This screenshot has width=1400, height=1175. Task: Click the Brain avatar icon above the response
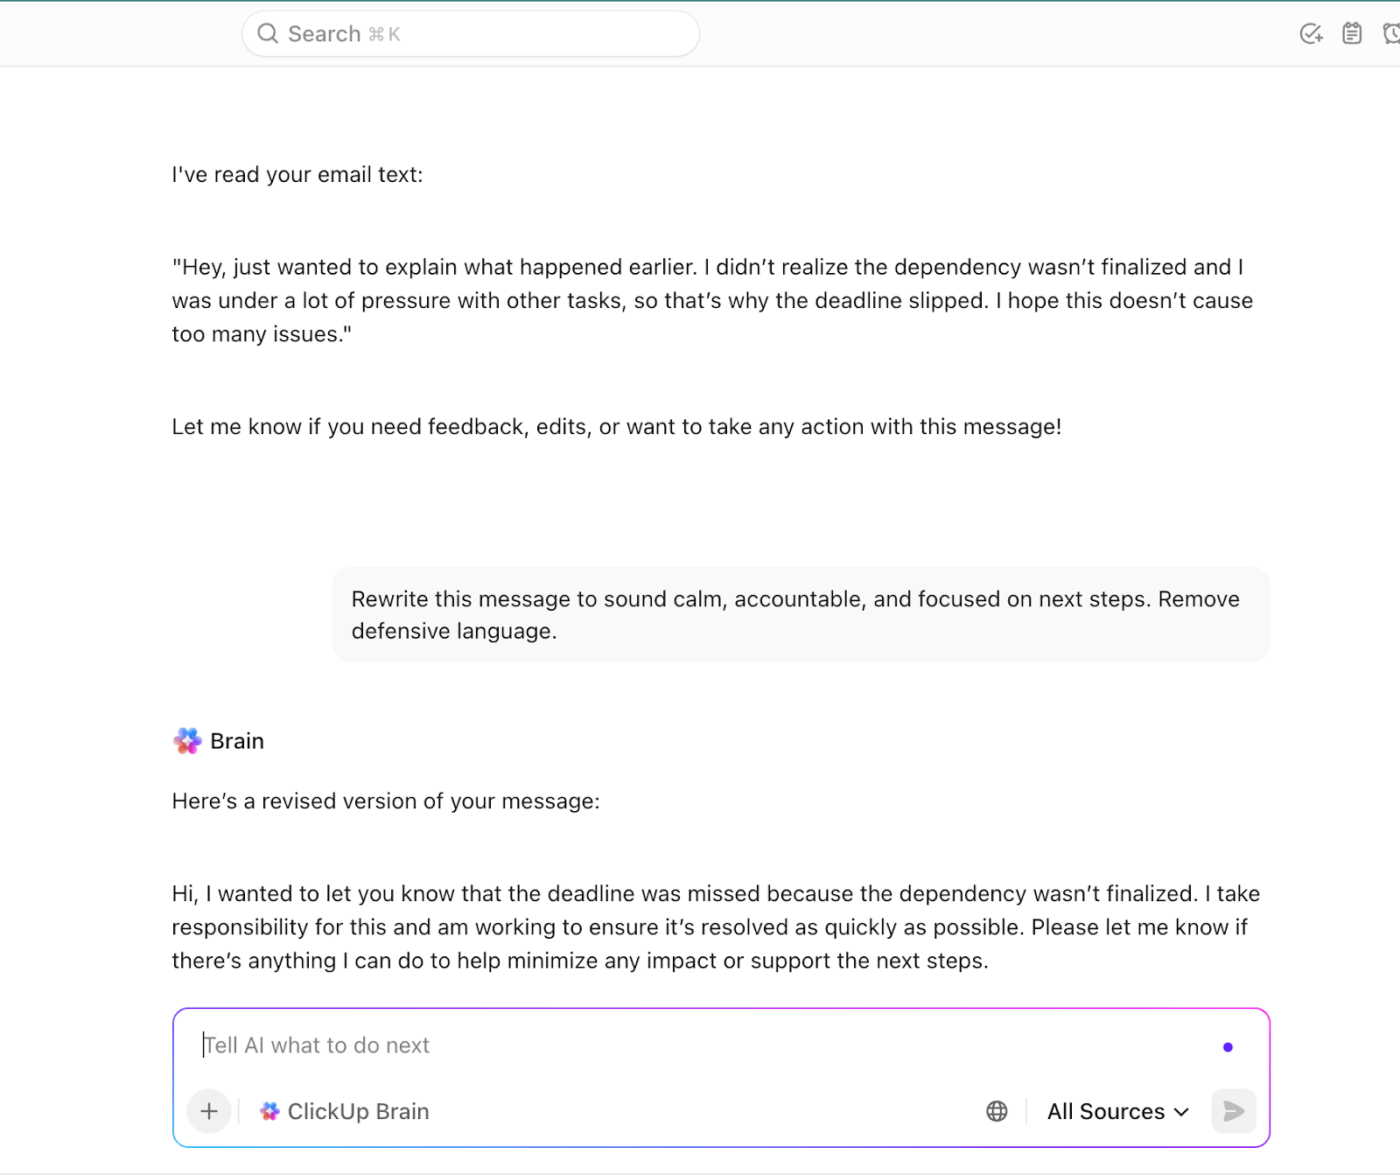pos(187,740)
